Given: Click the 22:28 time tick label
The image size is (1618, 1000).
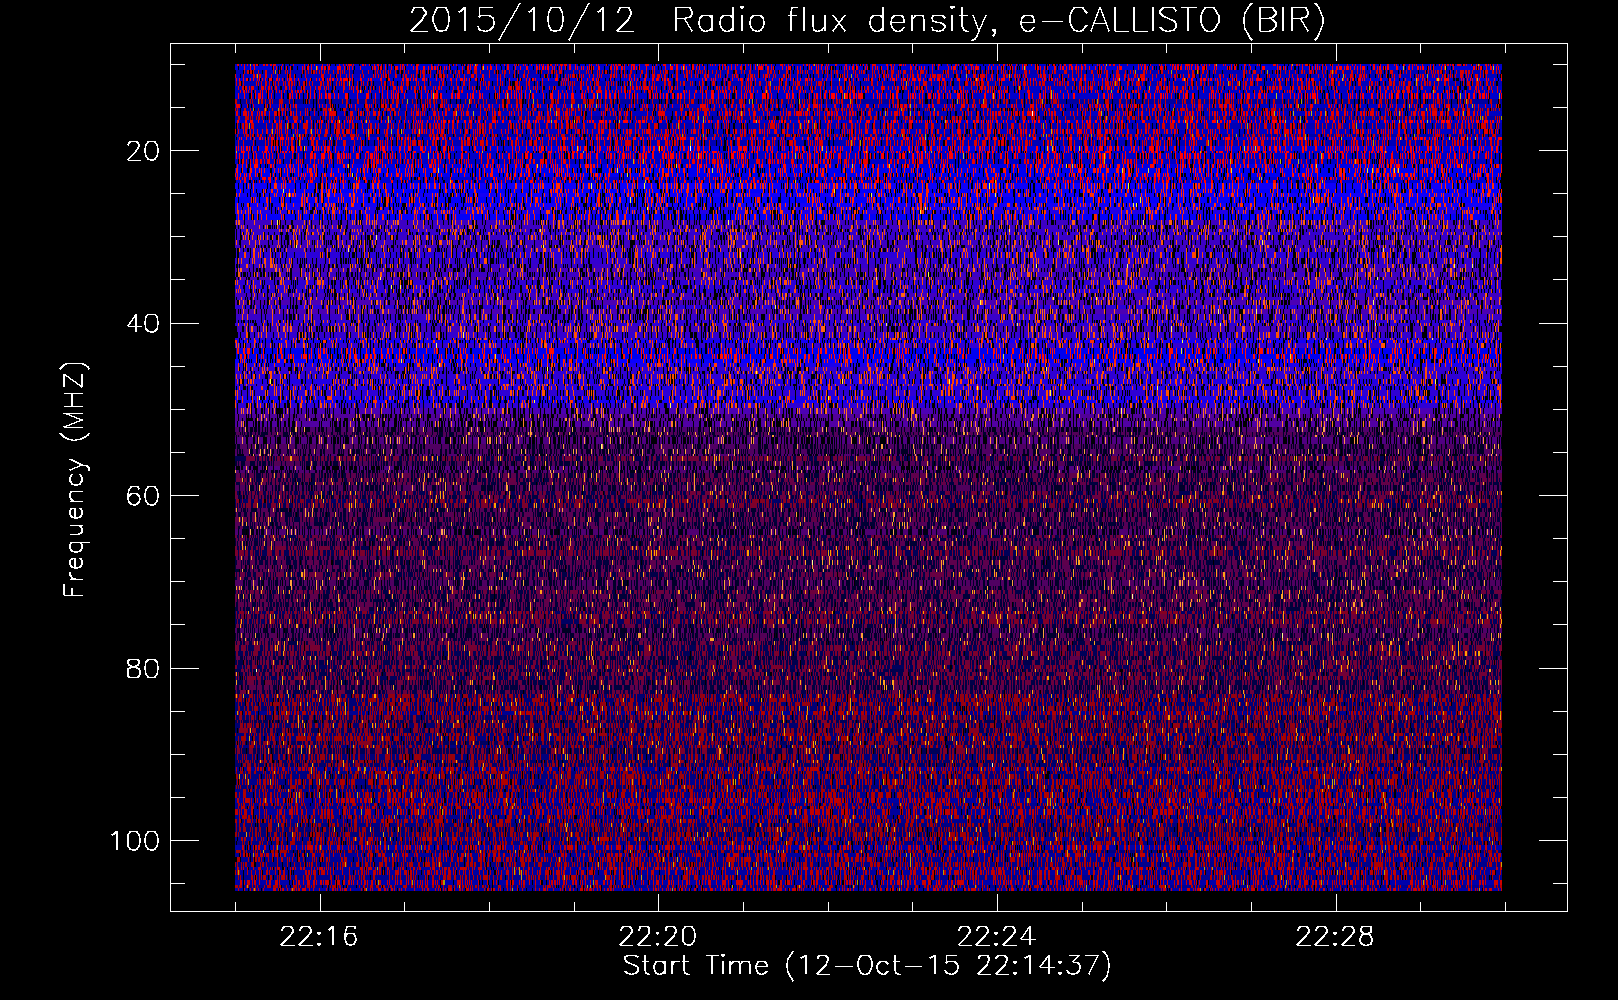Looking at the screenshot, I should (1335, 937).
